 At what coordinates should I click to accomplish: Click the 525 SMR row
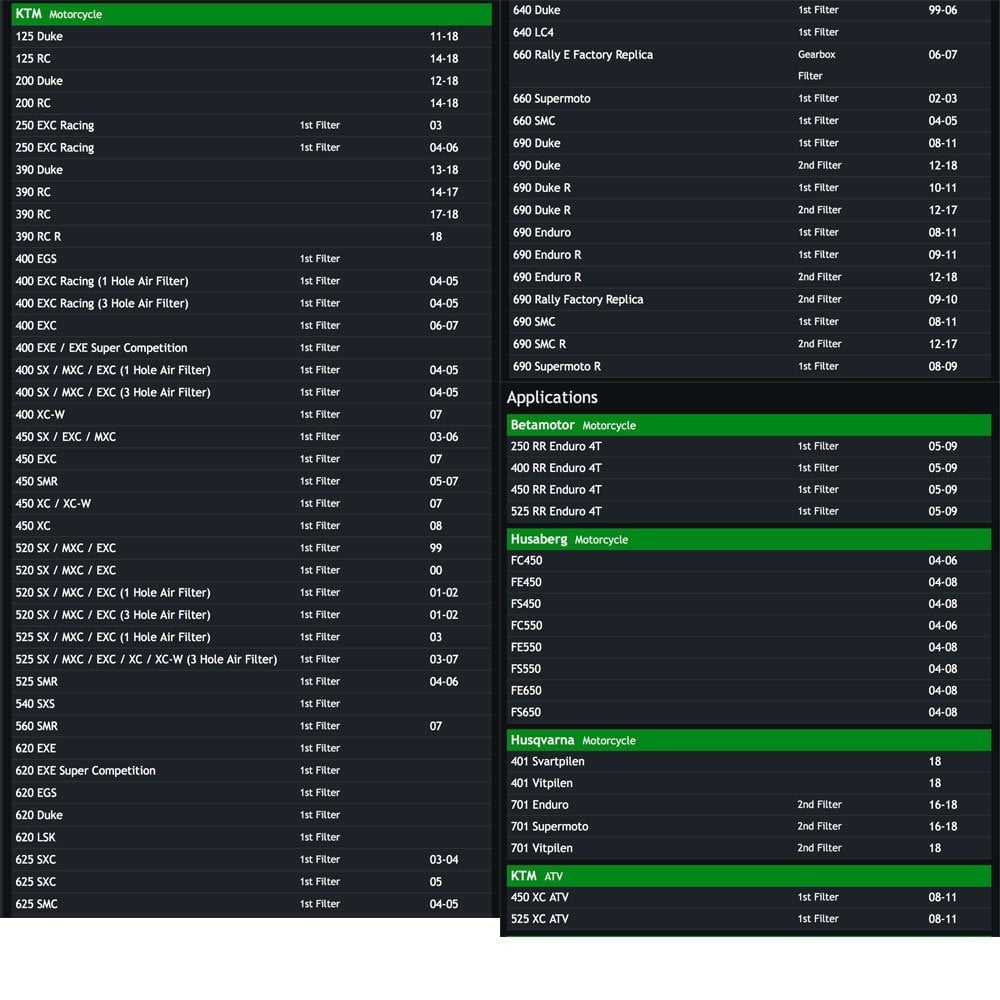pos(251,682)
